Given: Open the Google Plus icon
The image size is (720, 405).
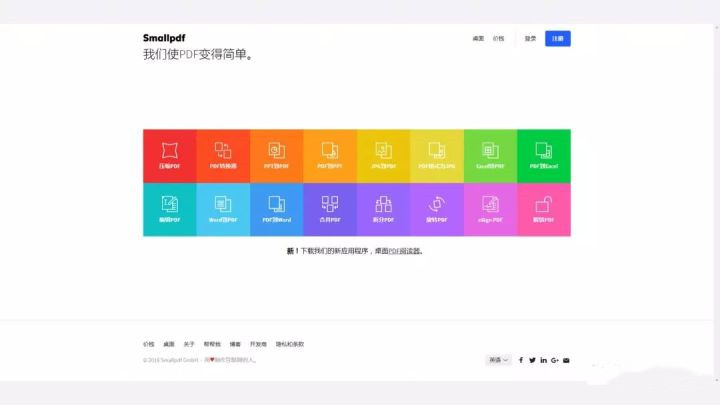Looking at the screenshot, I should tap(555, 360).
